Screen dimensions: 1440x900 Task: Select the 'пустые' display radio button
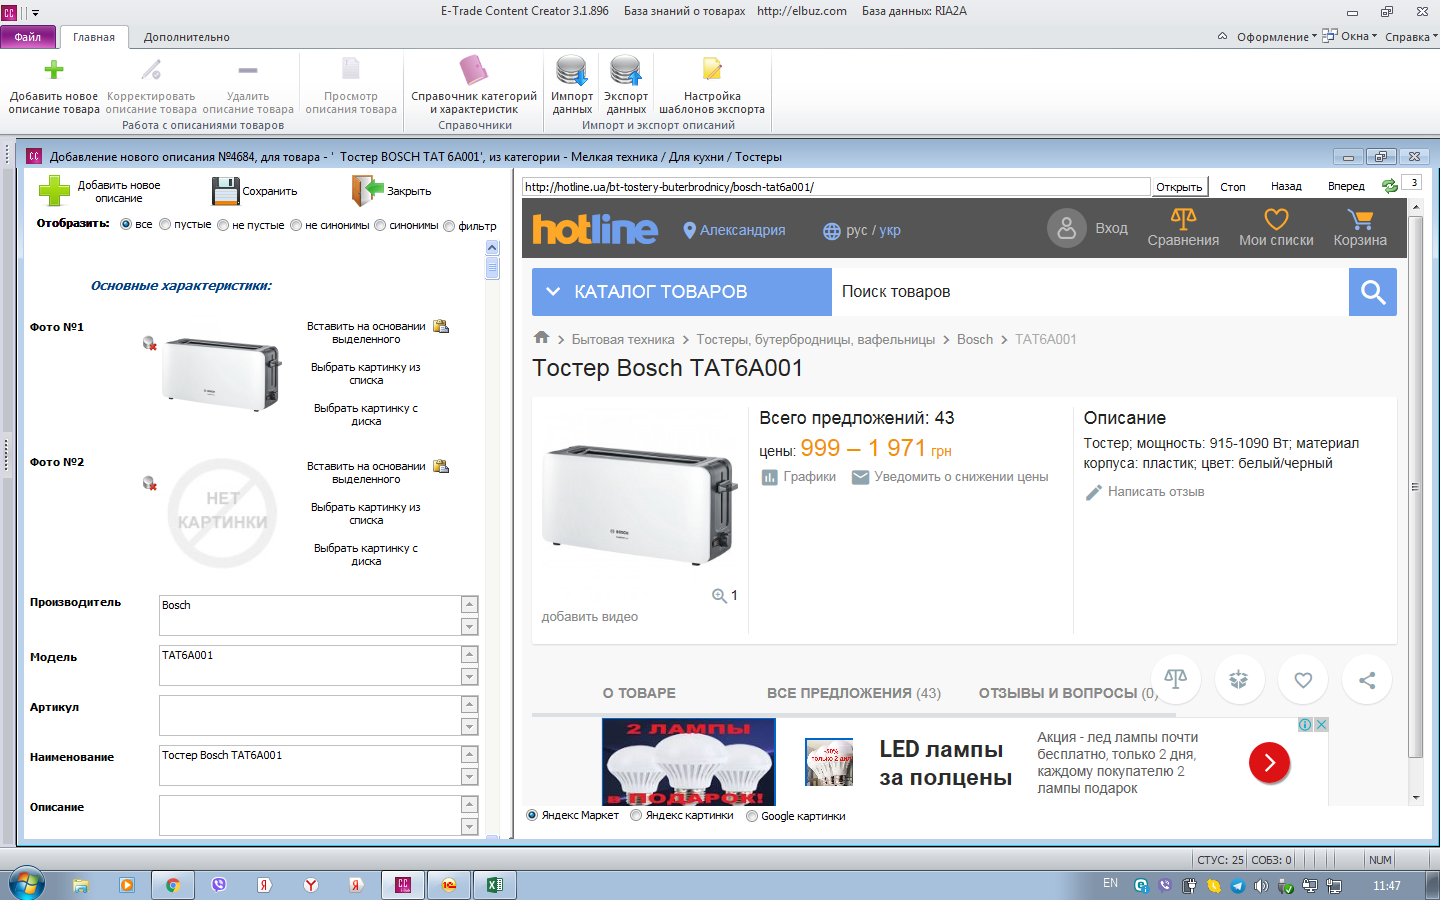[165, 225]
